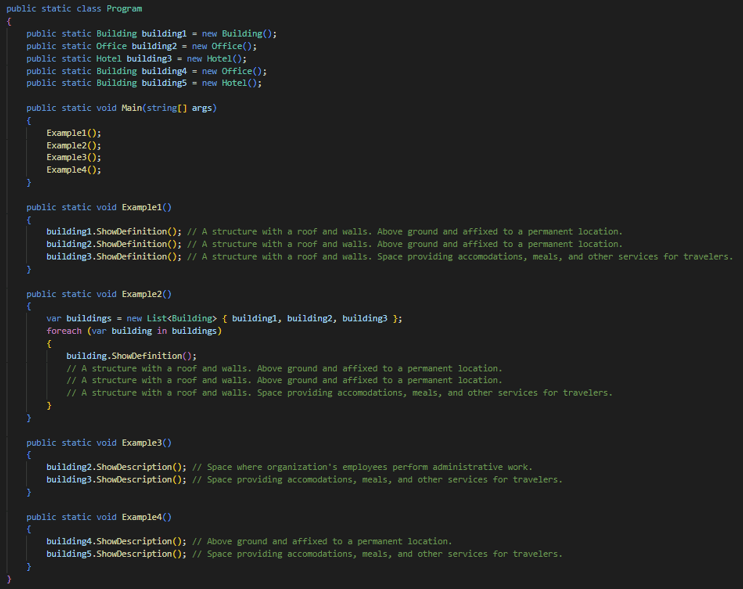The height and width of the screenshot is (589, 743).
Task: Click the 'public static void Example1()' signature
Action: [99, 207]
